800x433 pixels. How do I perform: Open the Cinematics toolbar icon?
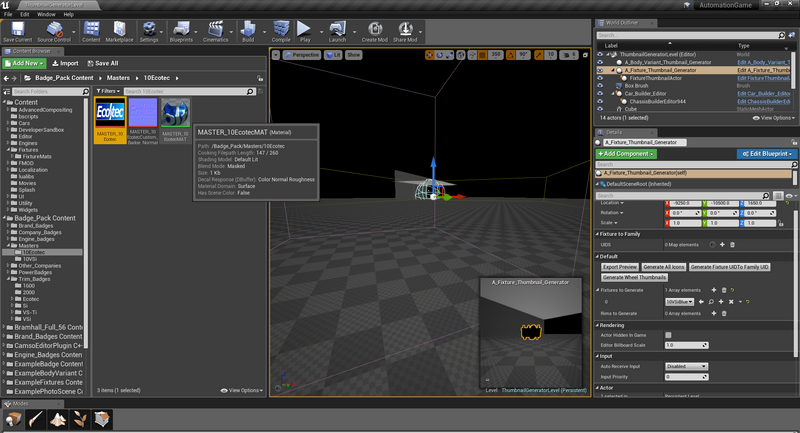pyautogui.click(x=215, y=30)
